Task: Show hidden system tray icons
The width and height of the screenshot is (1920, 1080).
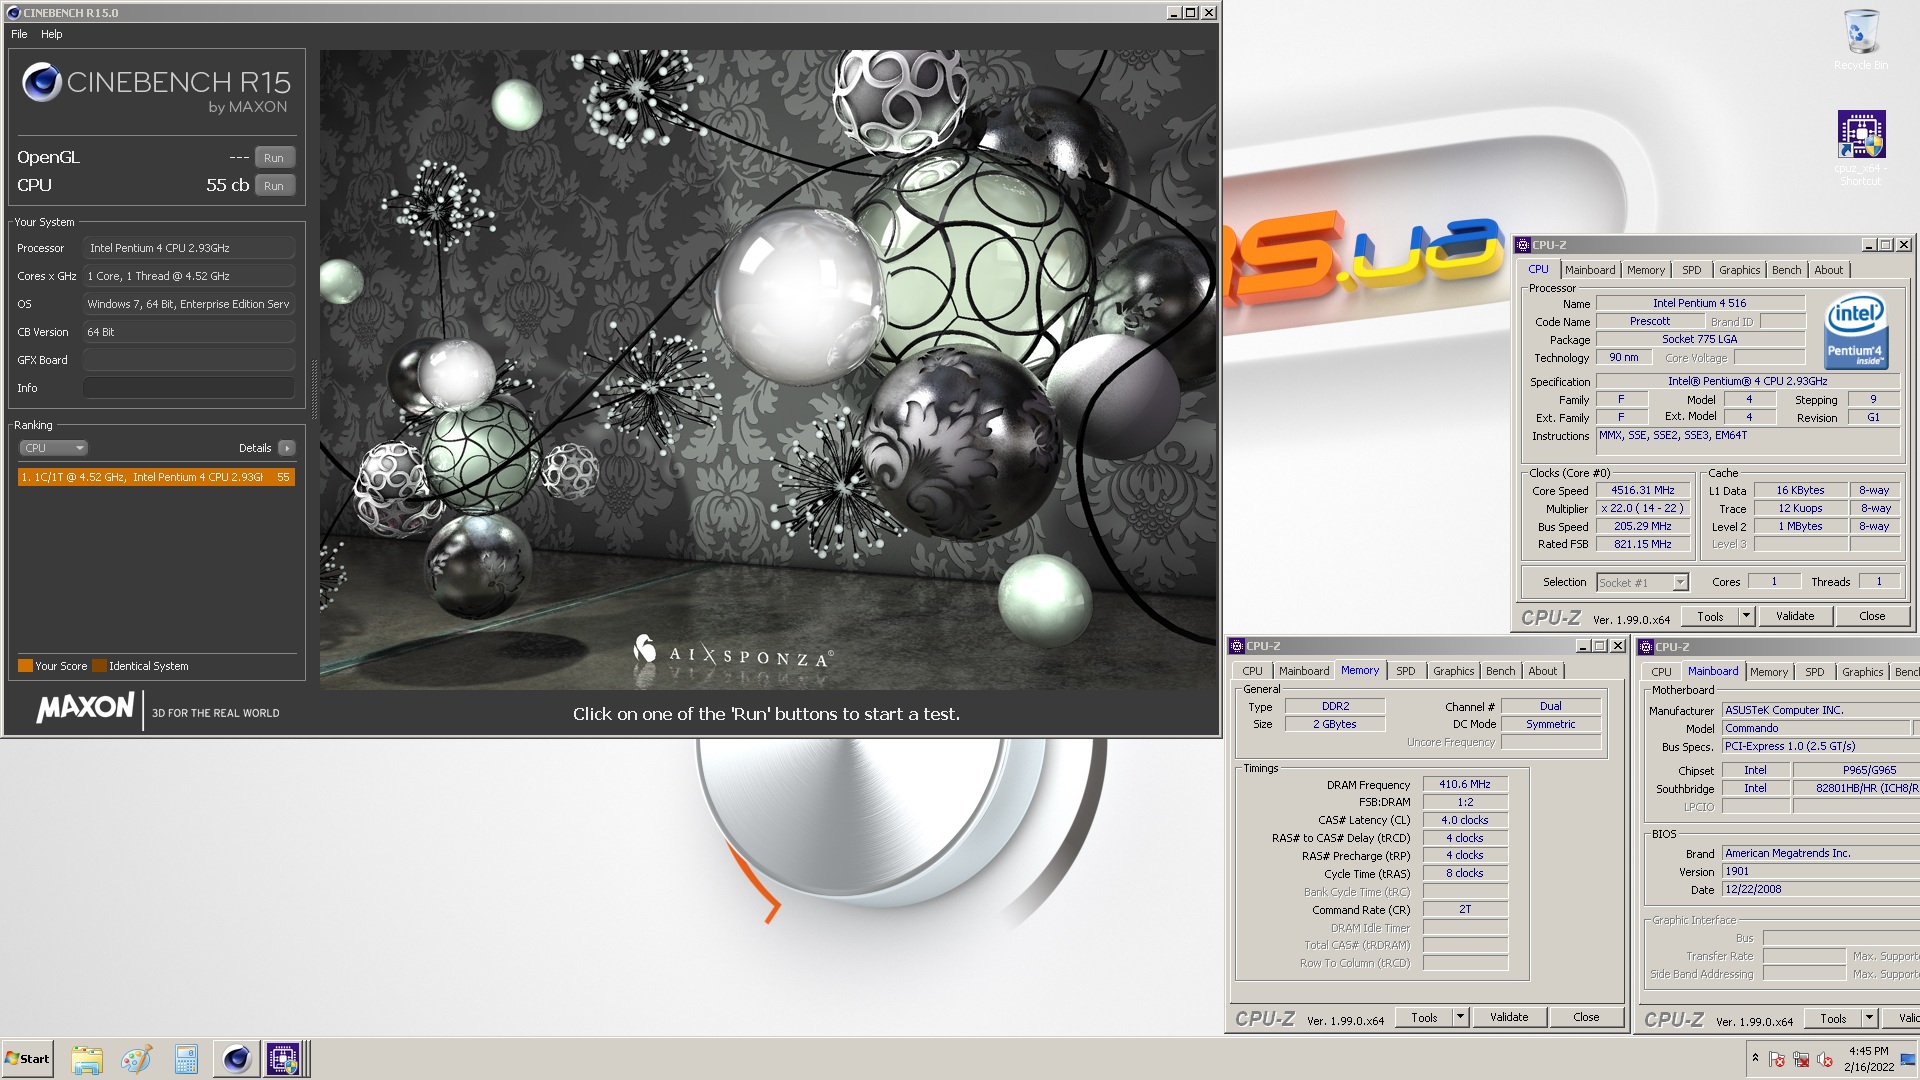Action: pos(1755,1058)
